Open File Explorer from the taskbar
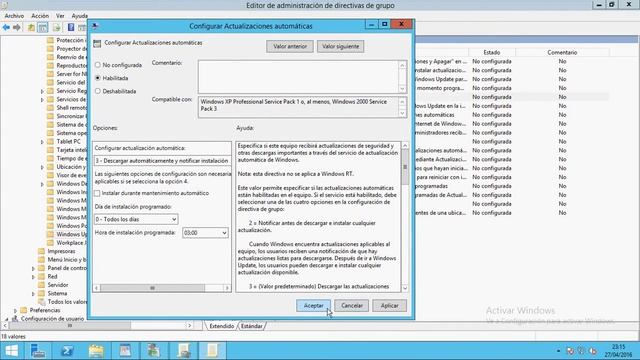This screenshot has width=640, height=360. tap(96, 351)
